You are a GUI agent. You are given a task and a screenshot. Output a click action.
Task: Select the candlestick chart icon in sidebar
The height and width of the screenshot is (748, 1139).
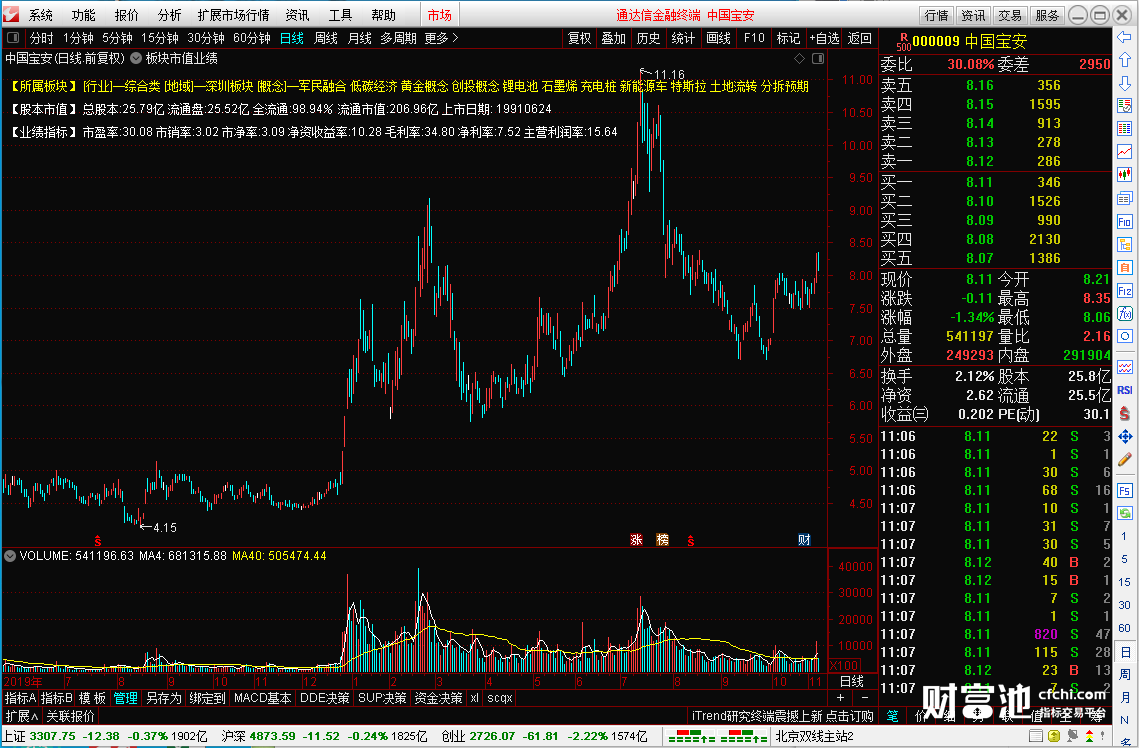pyautogui.click(x=1124, y=174)
